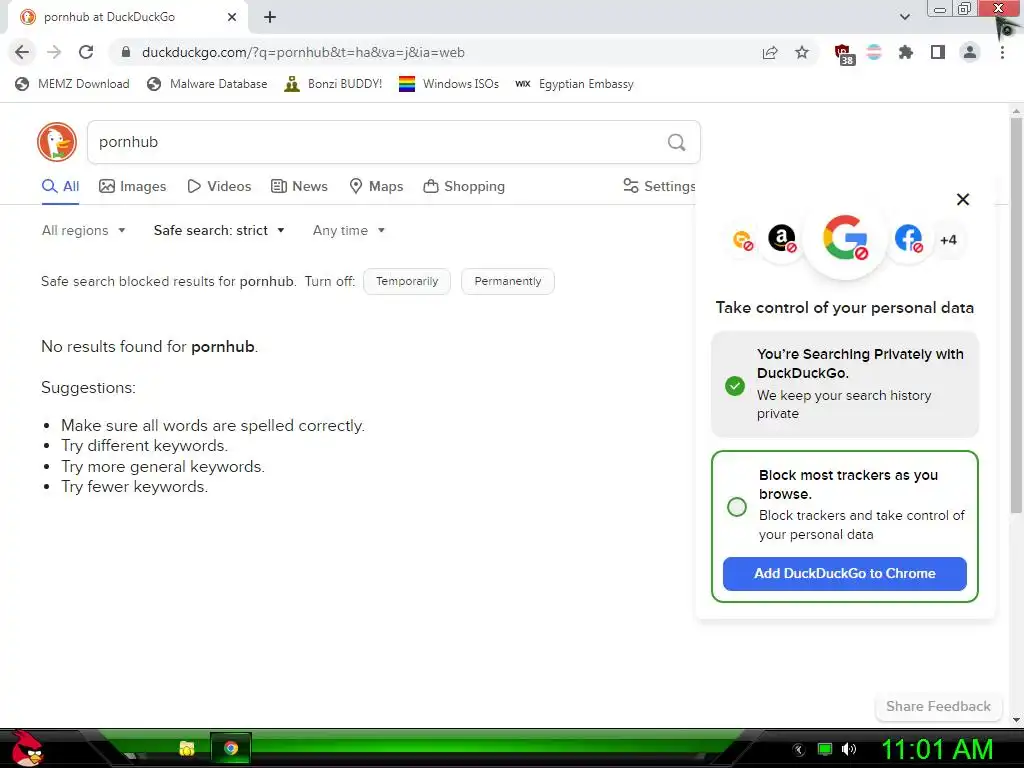
Task: Open the Safe search: strict dropdown
Action: click(x=219, y=231)
